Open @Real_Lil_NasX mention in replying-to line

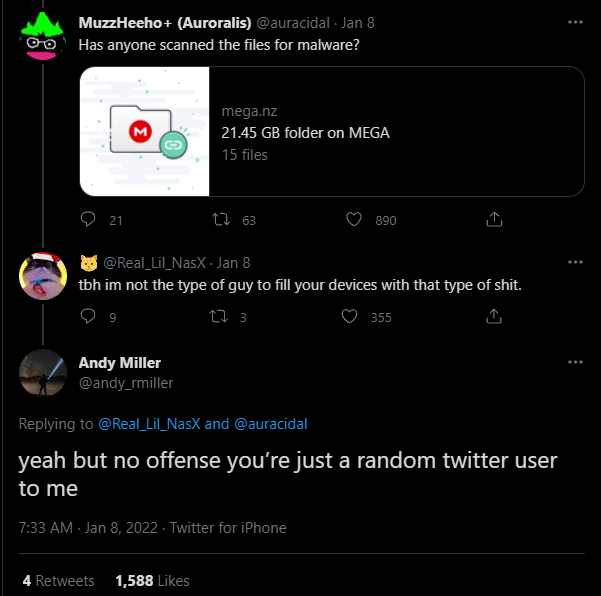pyautogui.click(x=150, y=424)
